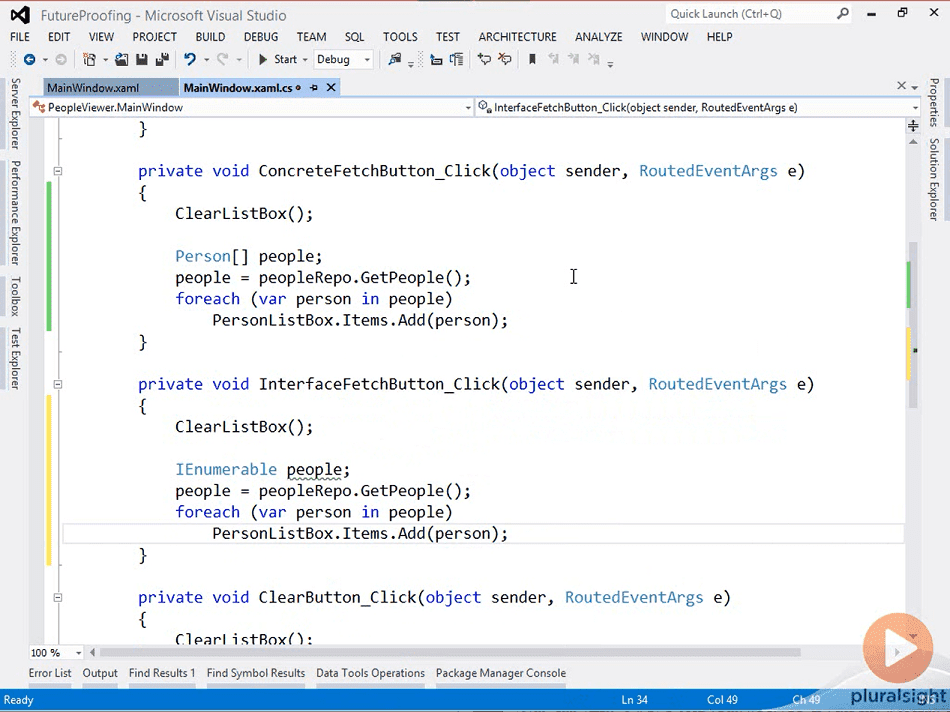Expand the Toolbox side panel
The height and width of the screenshot is (712, 950).
click(15, 296)
